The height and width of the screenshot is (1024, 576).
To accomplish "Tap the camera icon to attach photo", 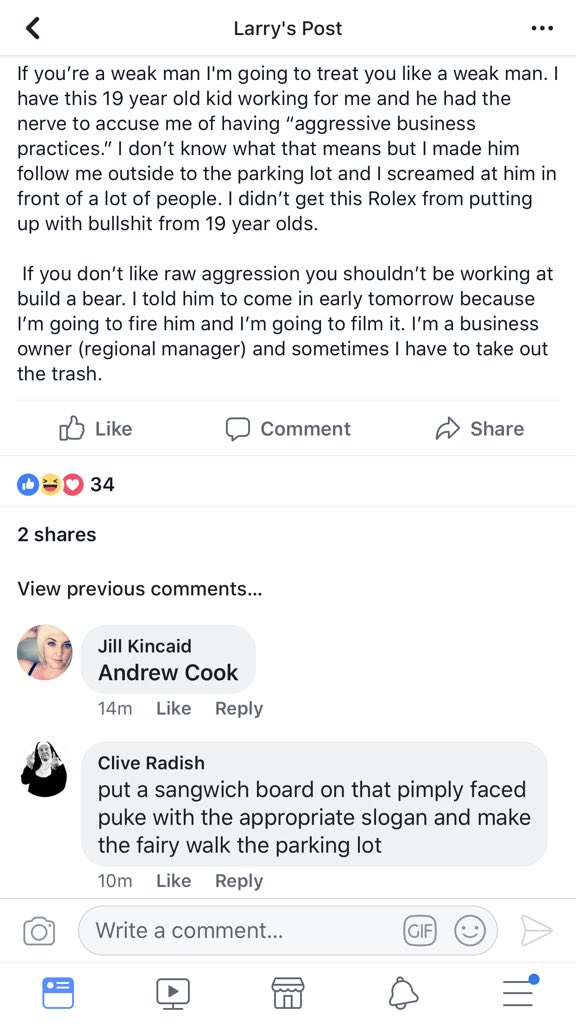I will [x=39, y=931].
